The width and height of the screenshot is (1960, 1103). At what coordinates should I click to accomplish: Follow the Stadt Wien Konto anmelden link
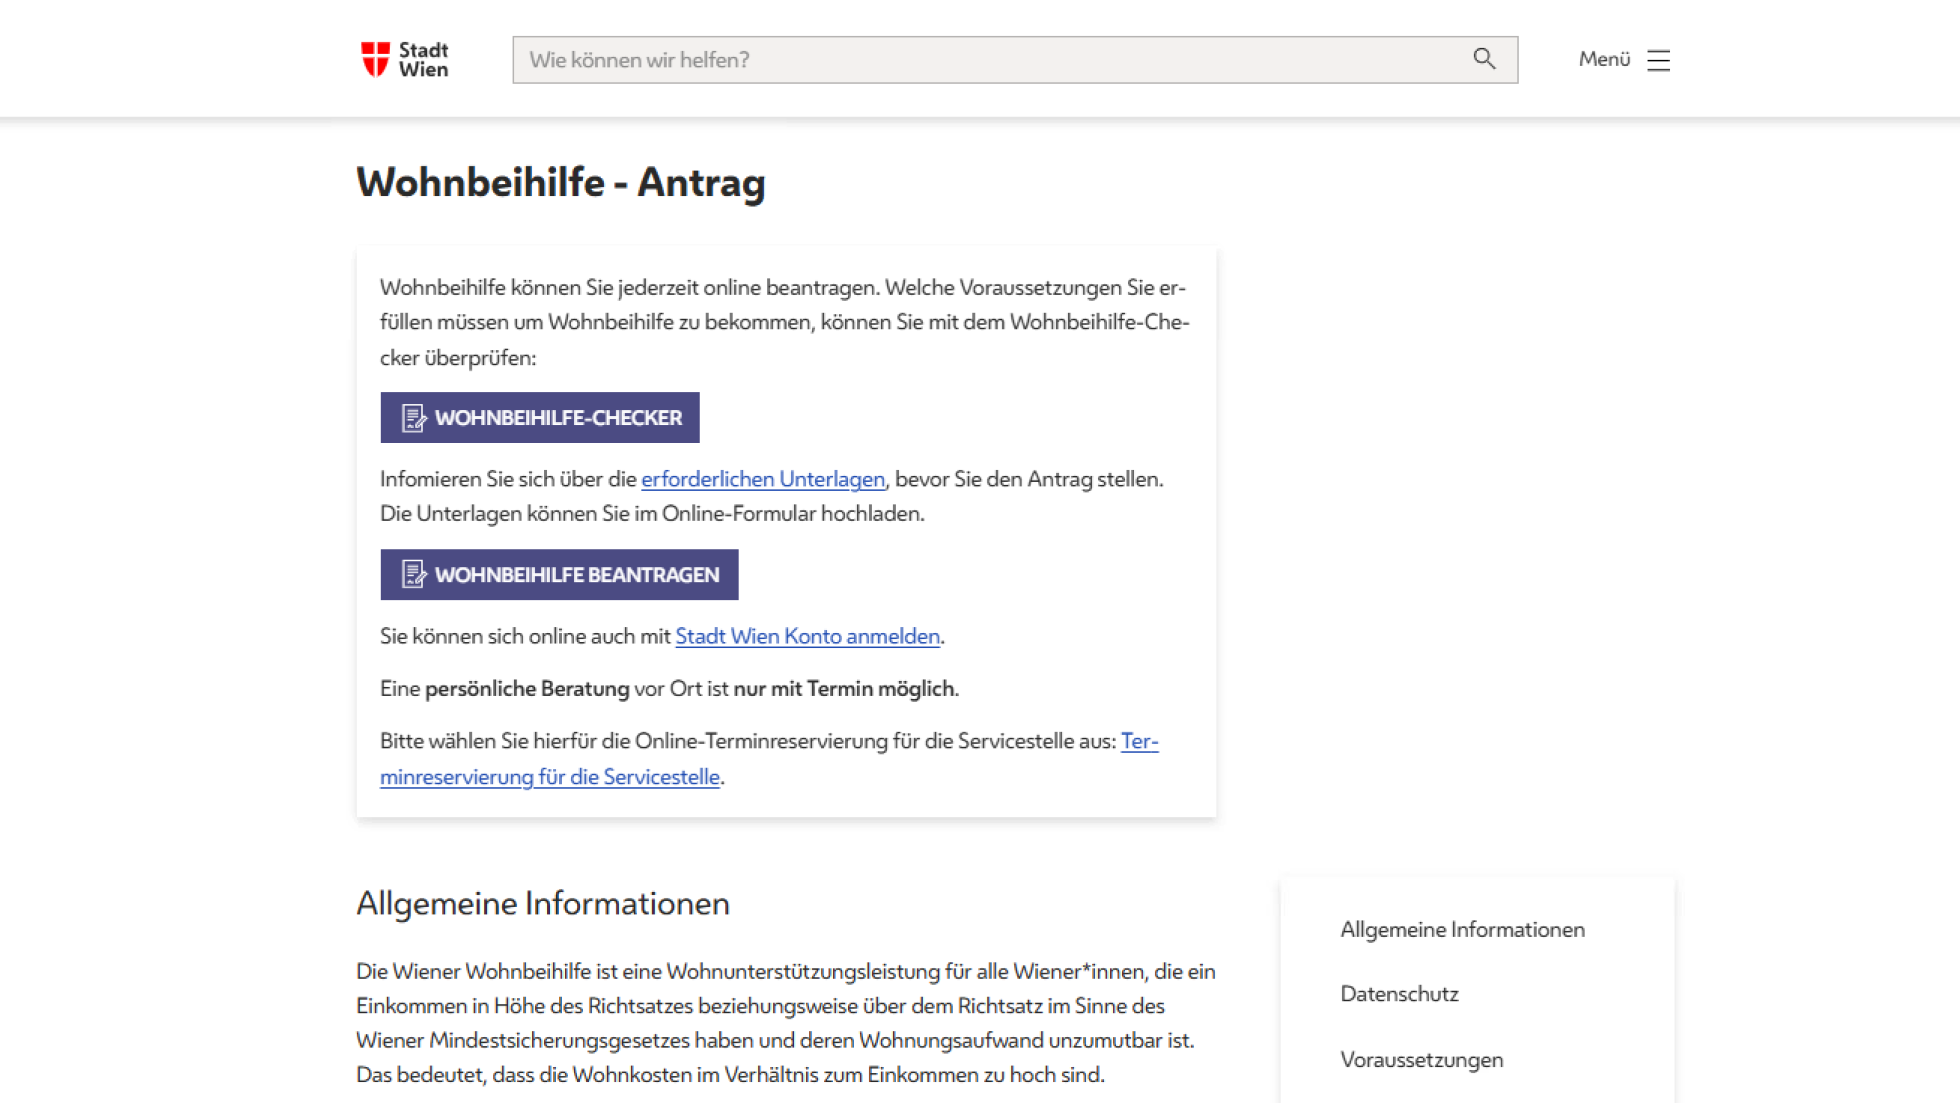[807, 636]
